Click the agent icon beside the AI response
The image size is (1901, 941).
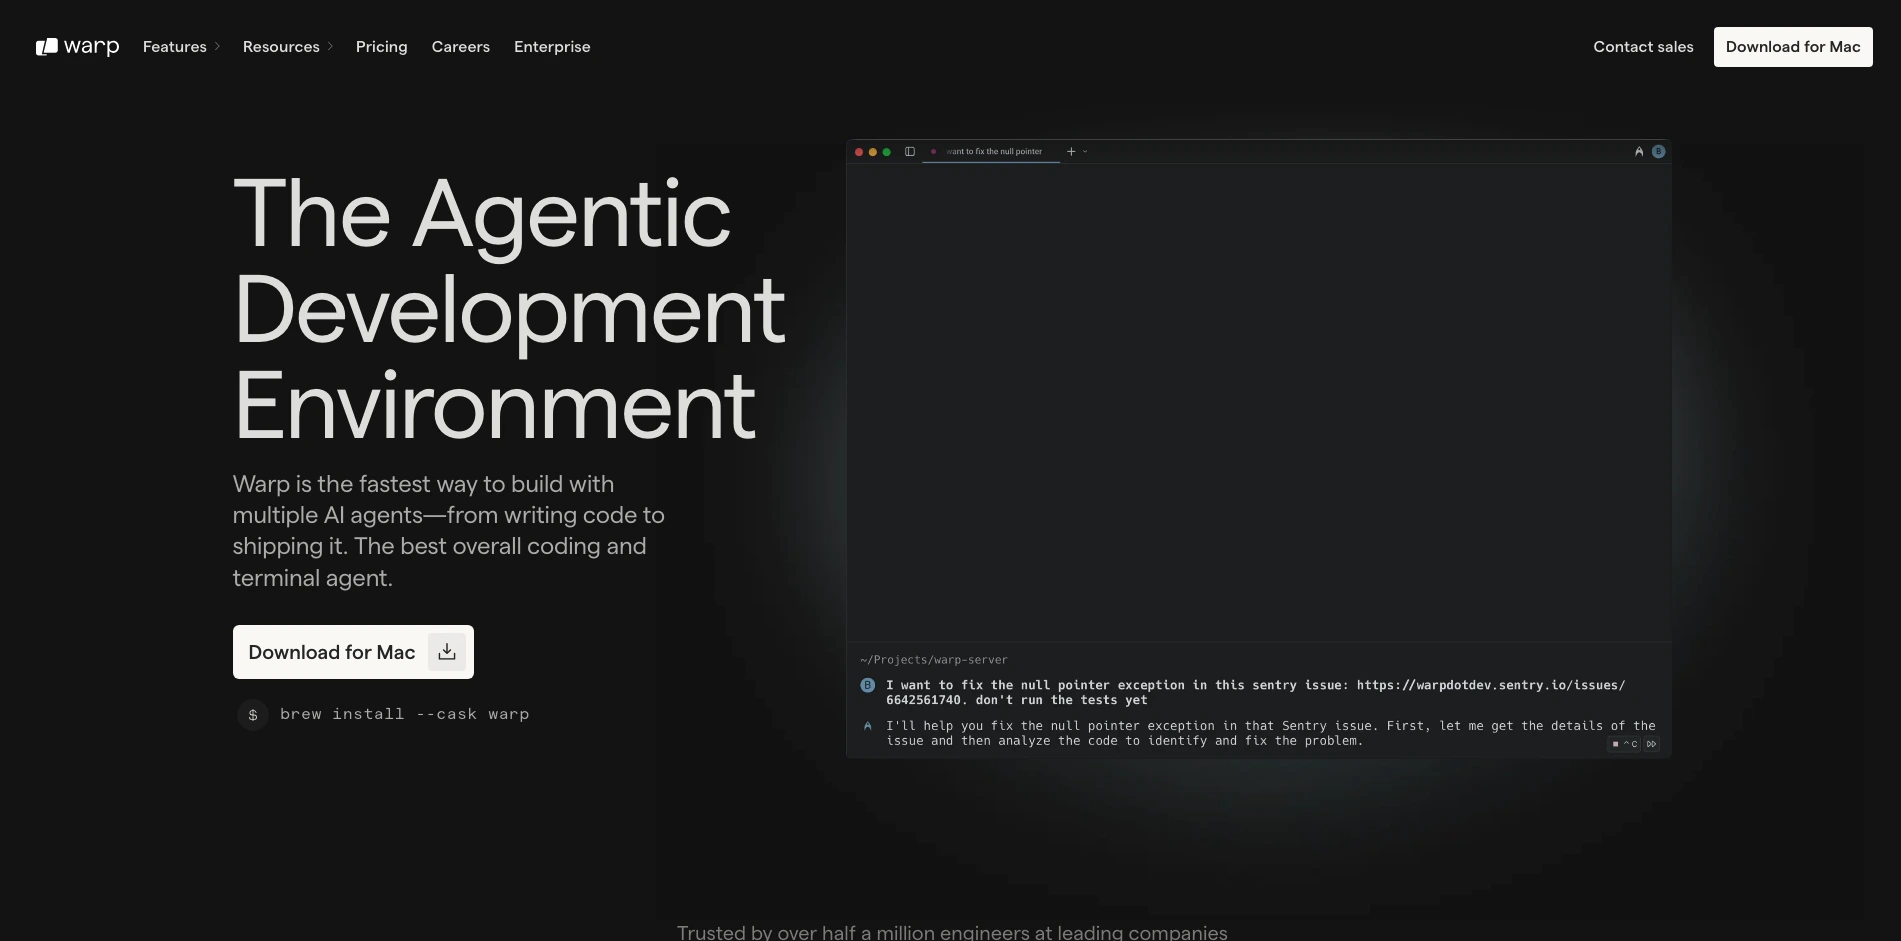[867, 726]
